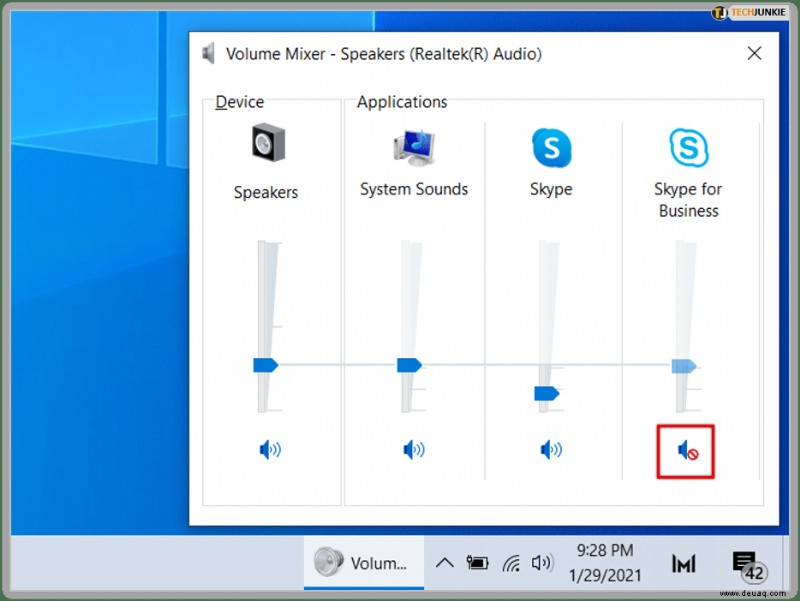800x601 pixels.
Task: Click the Skype for Business label
Action: tap(688, 200)
